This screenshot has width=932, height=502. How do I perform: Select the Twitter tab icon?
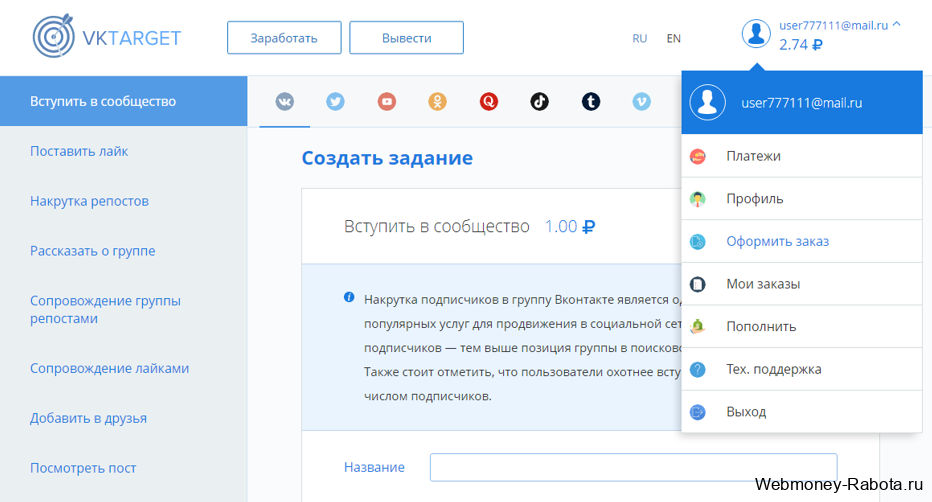[x=335, y=102]
